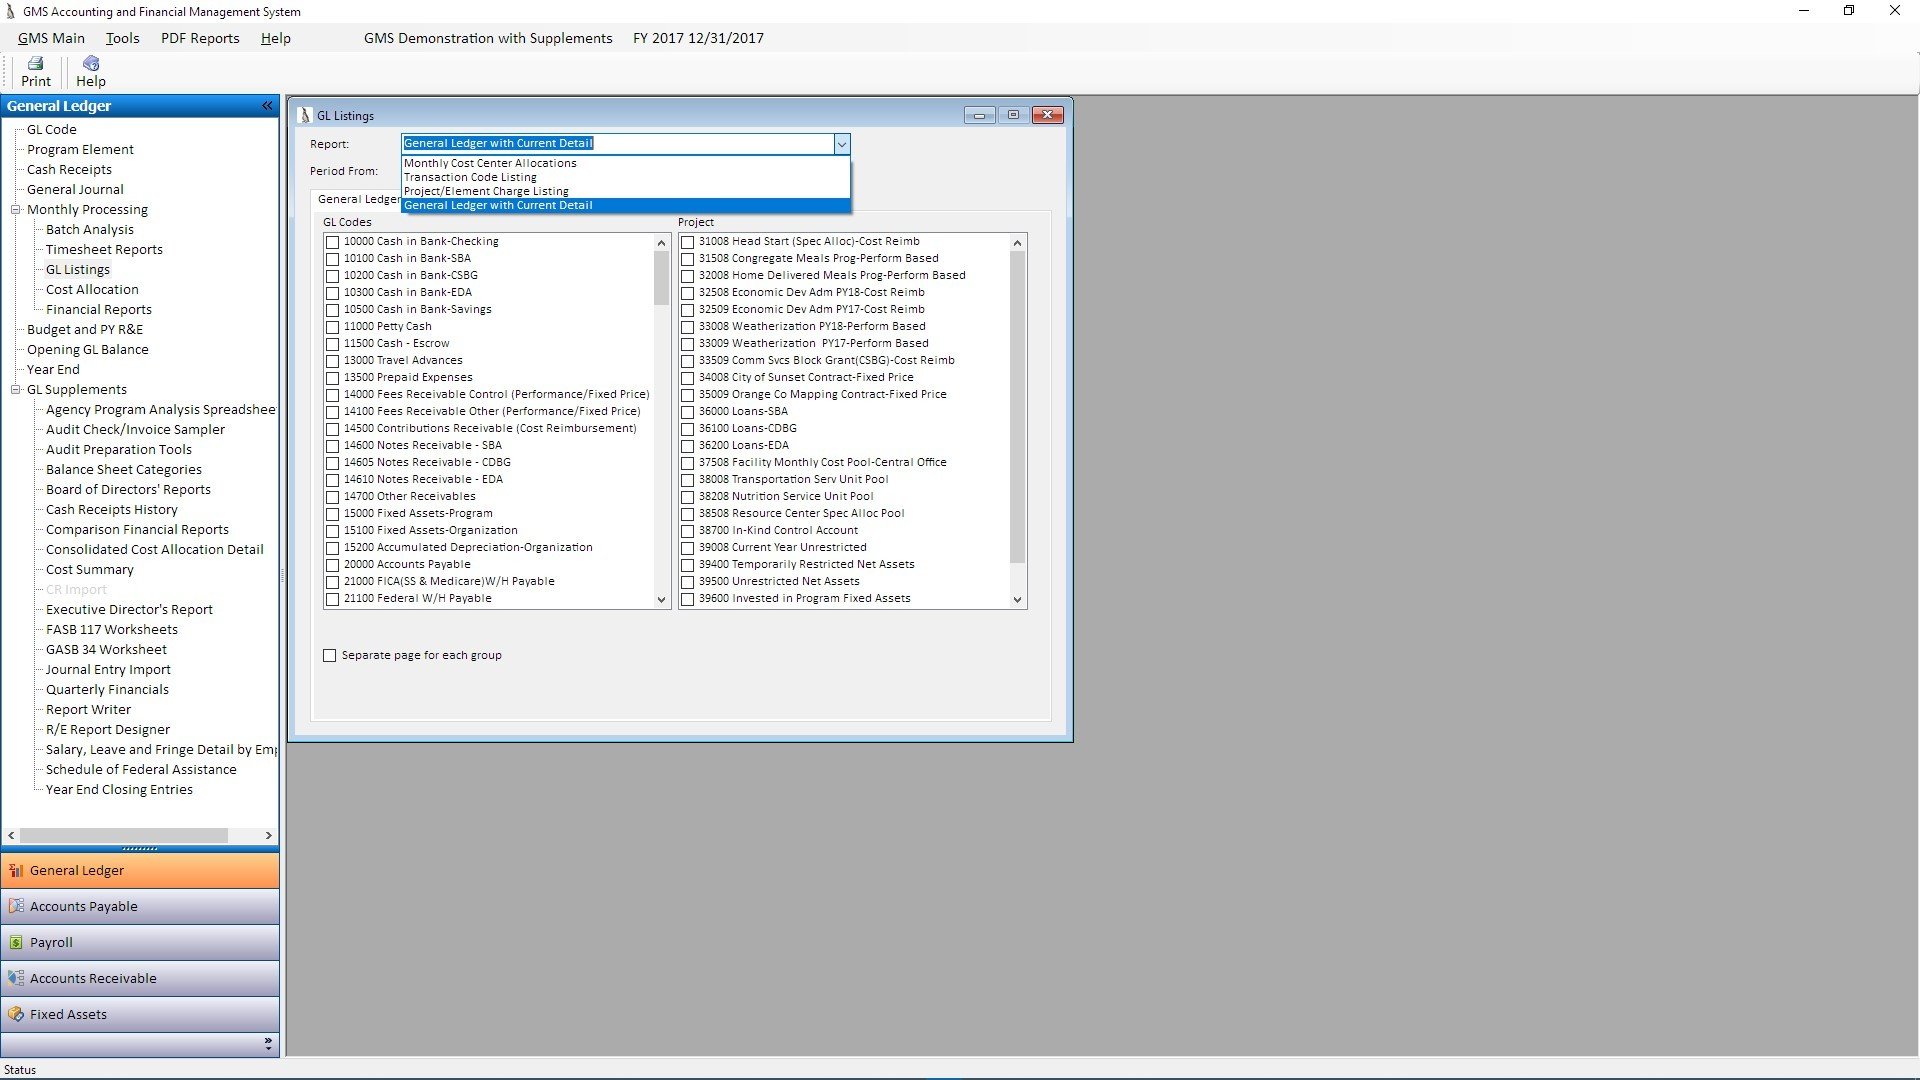The image size is (1920, 1080).
Task: Open the Tools menu
Action: 122,38
